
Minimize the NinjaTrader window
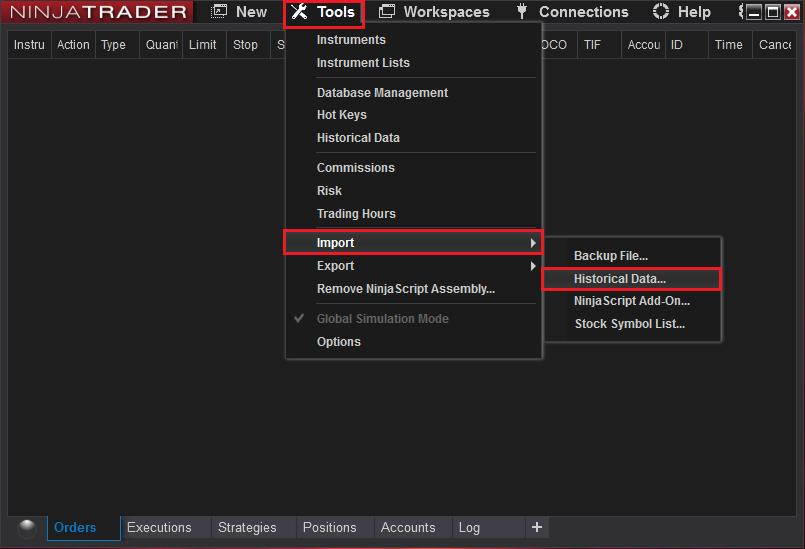pyautogui.click(x=754, y=12)
